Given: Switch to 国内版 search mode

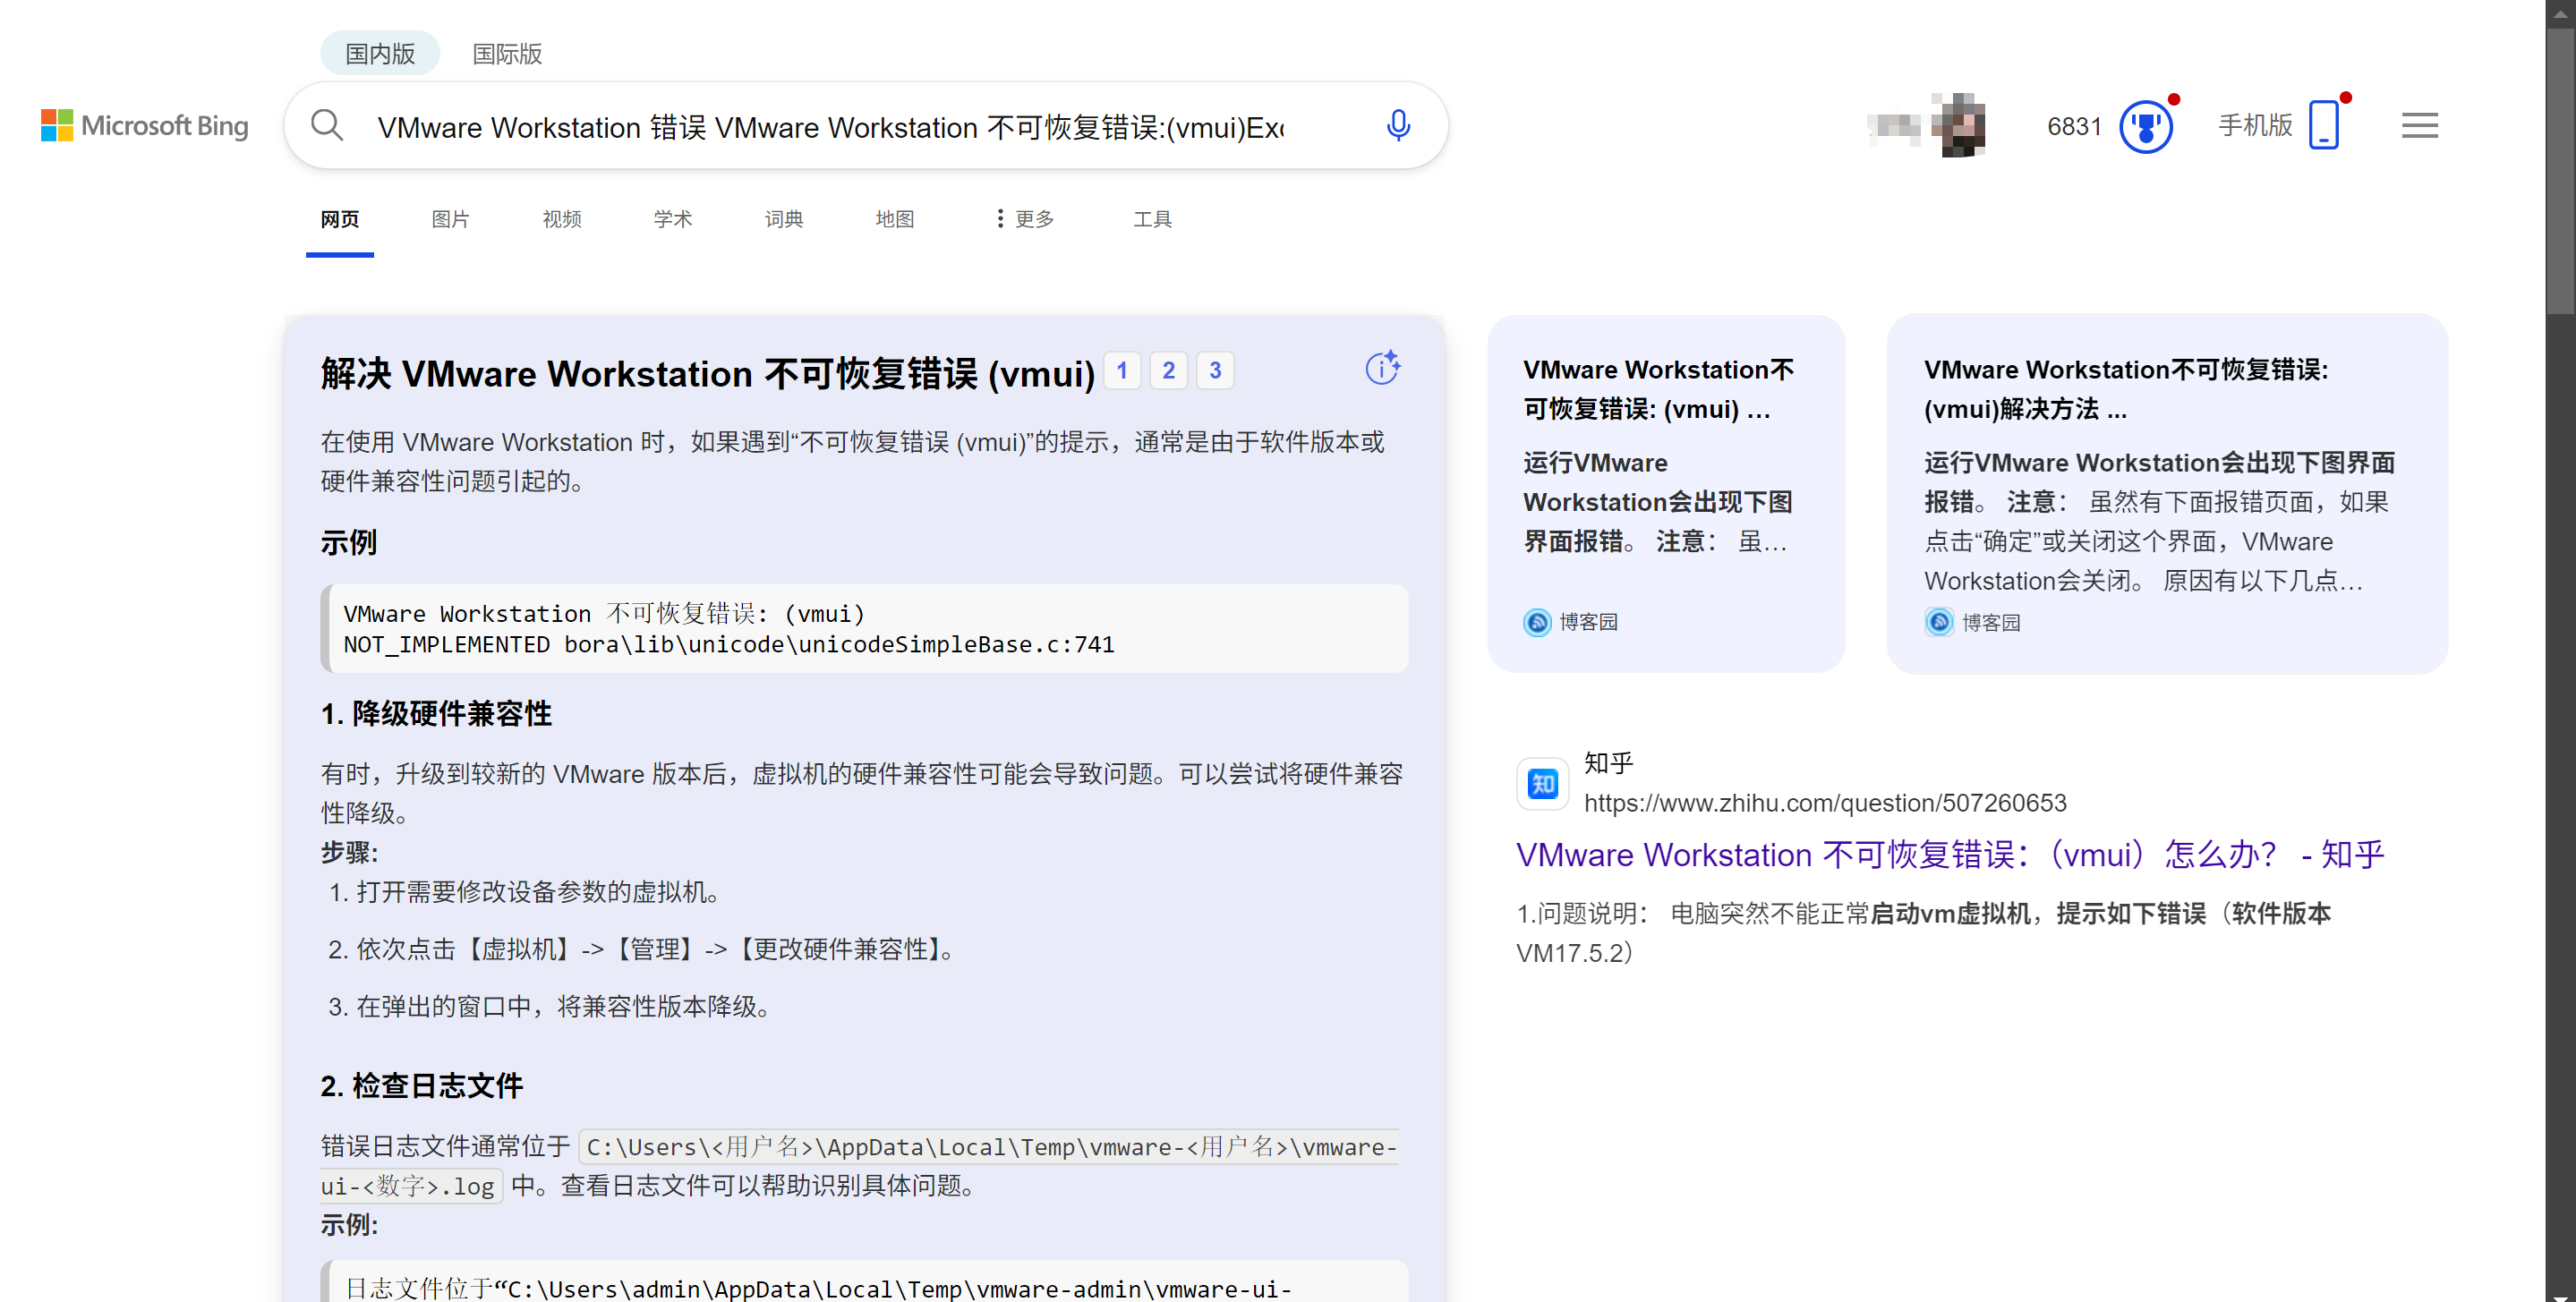Looking at the screenshot, I should click(380, 54).
